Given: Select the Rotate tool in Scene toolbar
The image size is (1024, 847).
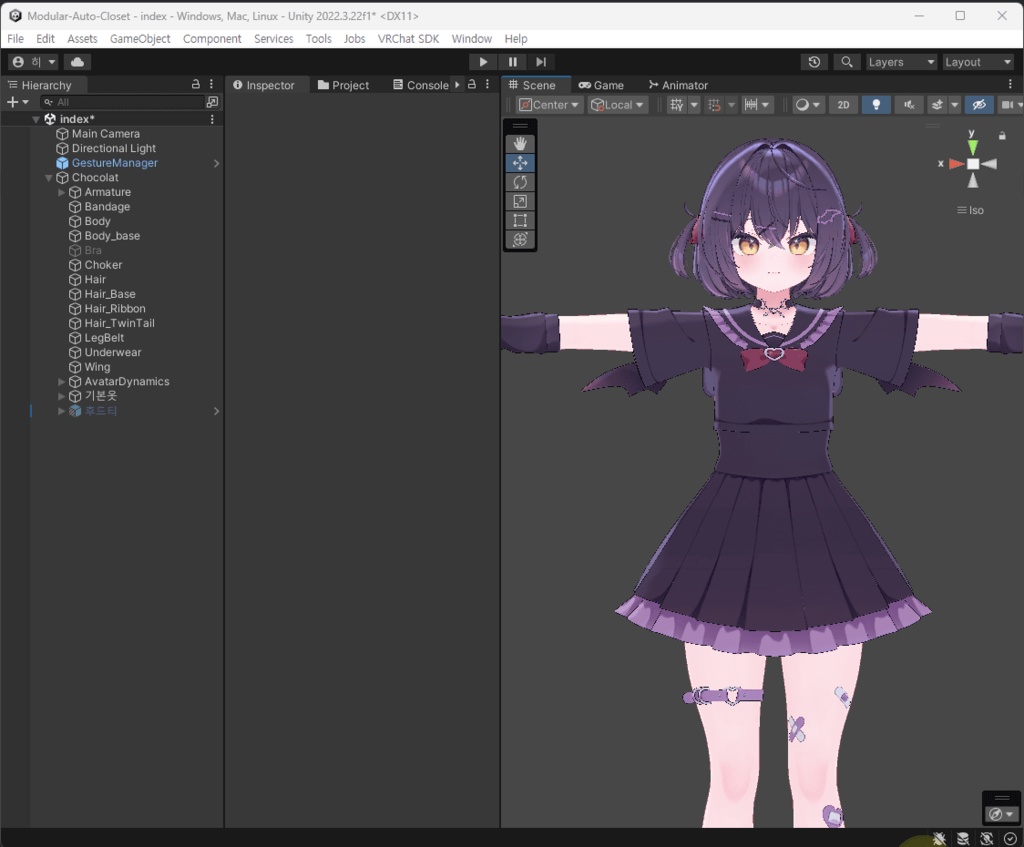Looking at the screenshot, I should tap(520, 182).
